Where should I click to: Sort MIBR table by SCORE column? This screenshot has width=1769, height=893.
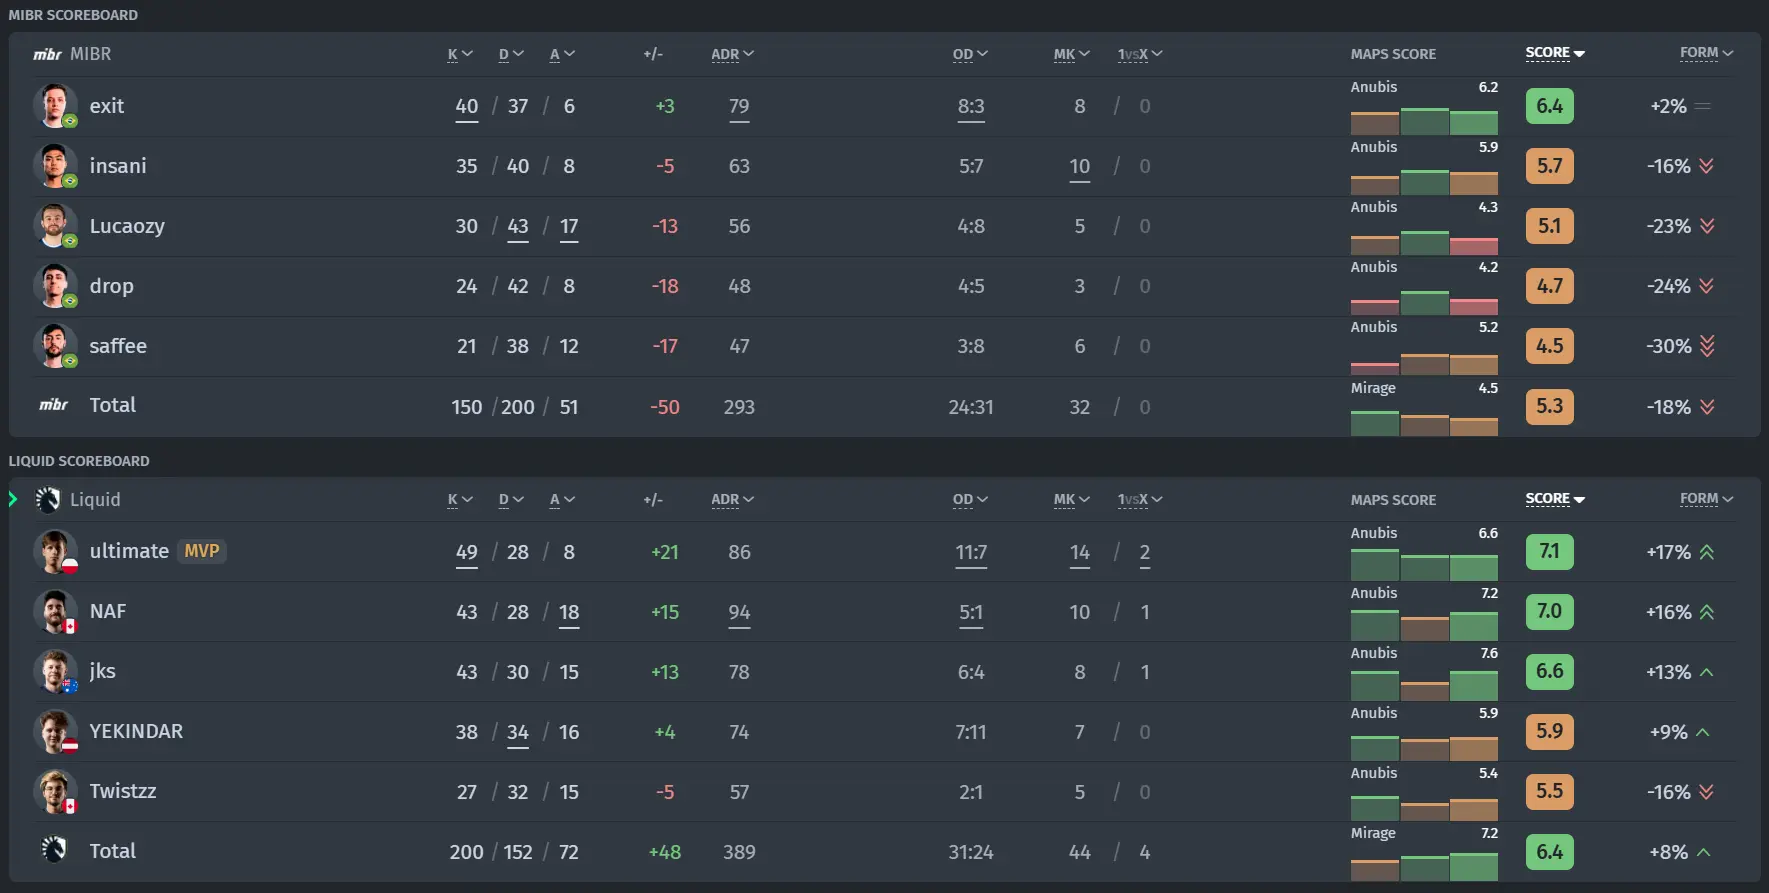tap(1555, 53)
